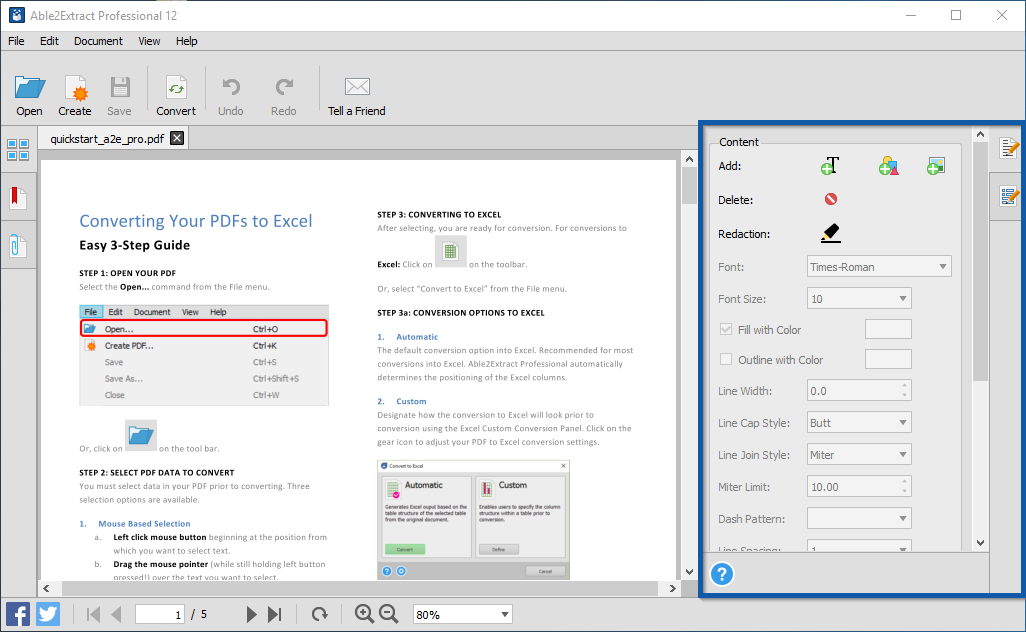The width and height of the screenshot is (1026, 632).
Task: Click the horizontal scrollbar right arrow
Action: (673, 588)
